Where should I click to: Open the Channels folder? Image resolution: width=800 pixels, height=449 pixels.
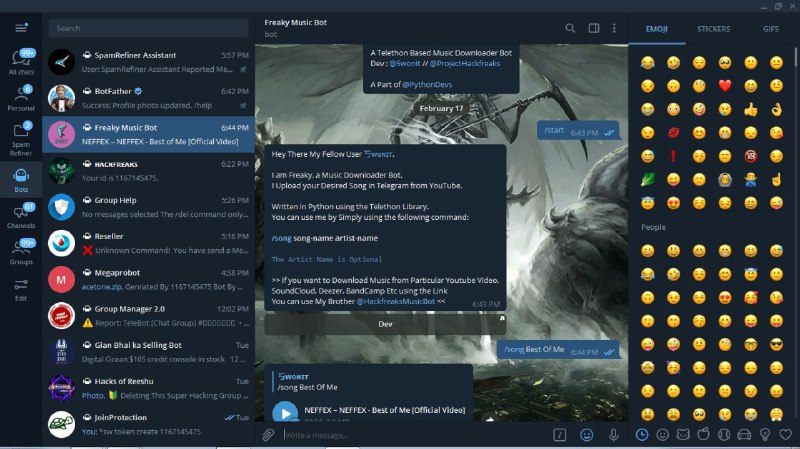click(21, 215)
